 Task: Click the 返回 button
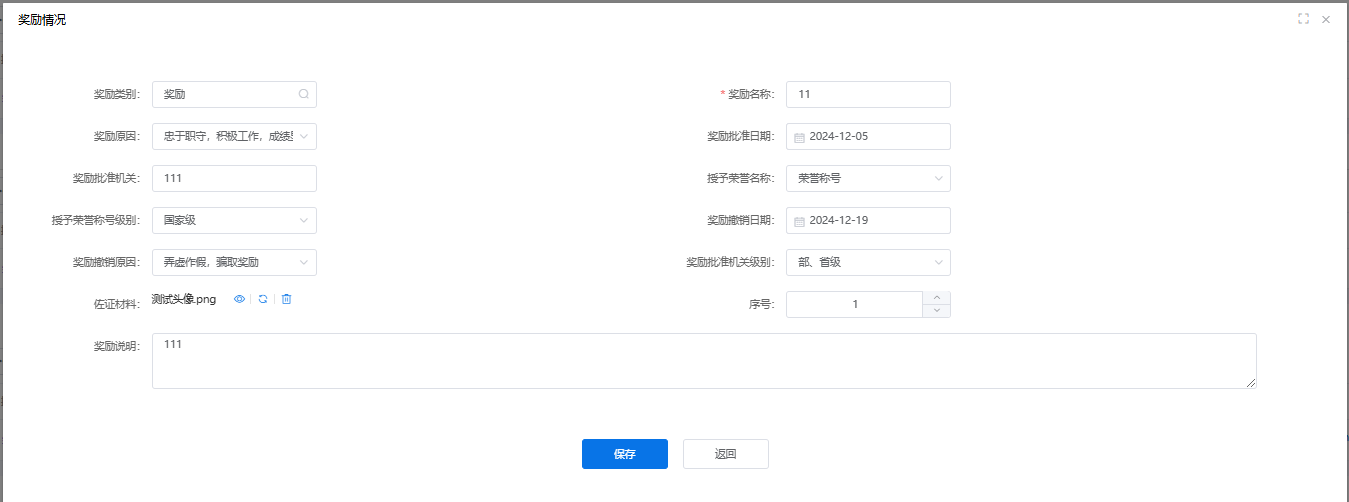pyautogui.click(x=726, y=454)
